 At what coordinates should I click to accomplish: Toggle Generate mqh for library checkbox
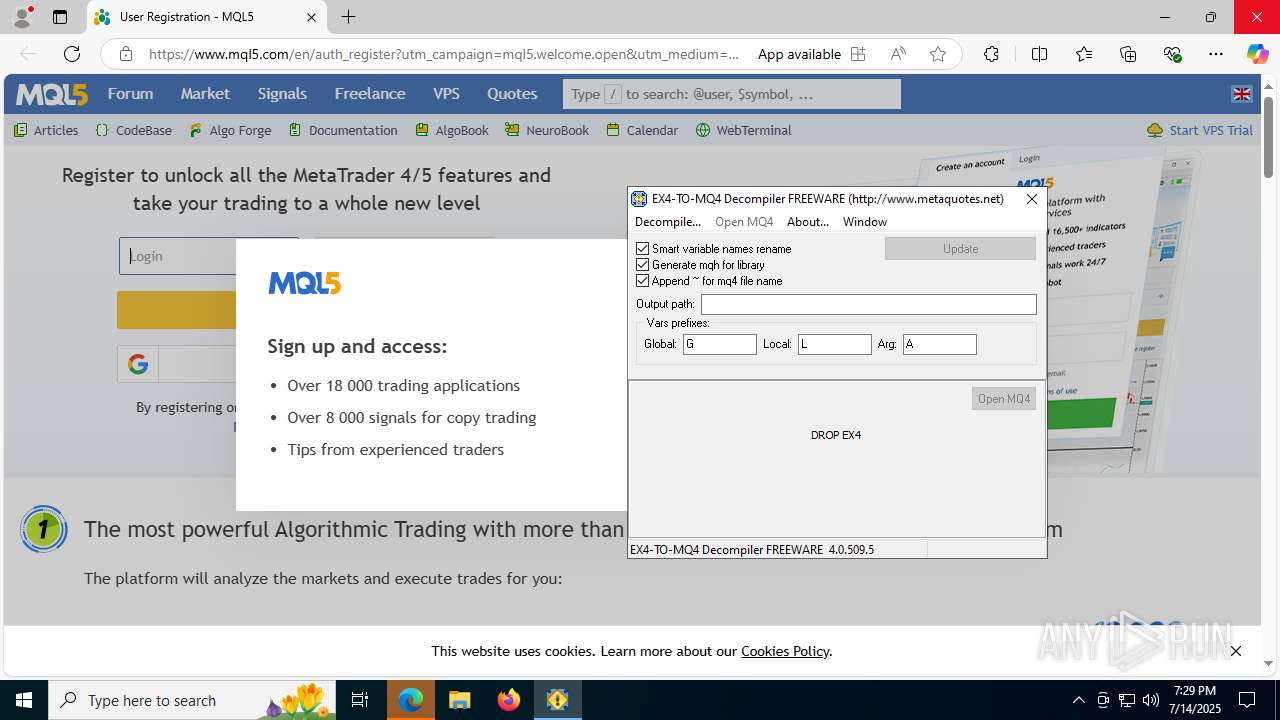pos(643,264)
